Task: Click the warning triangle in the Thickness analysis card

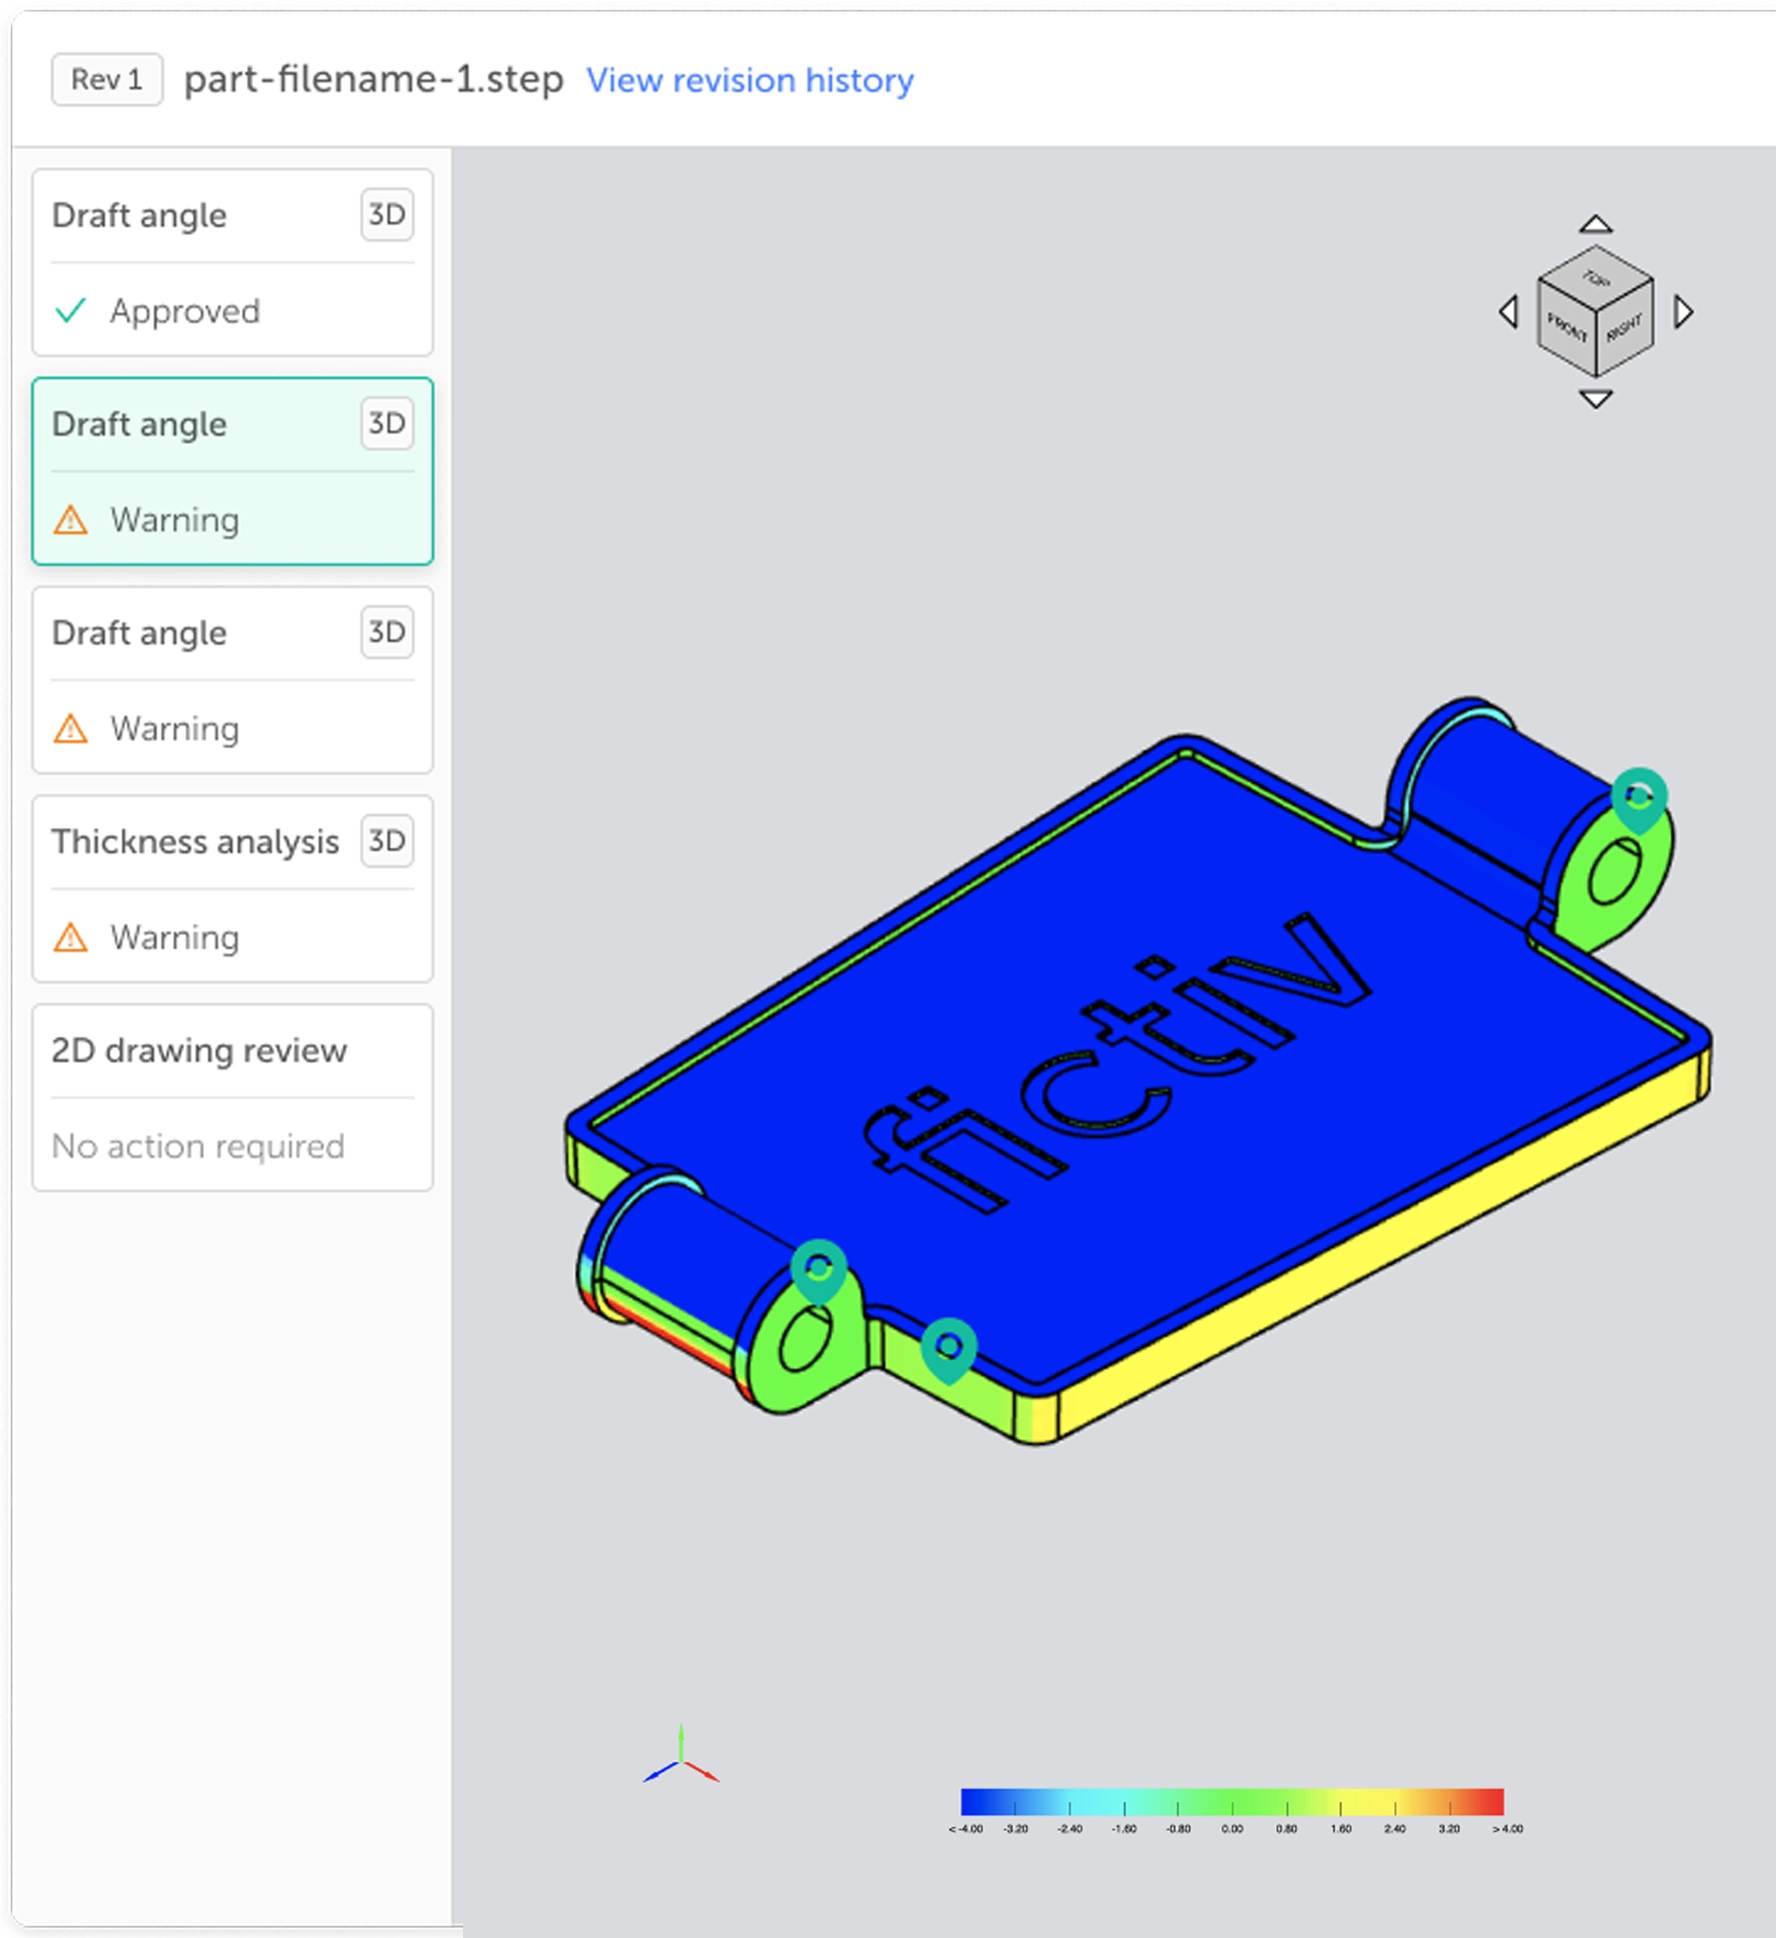Action: coord(71,937)
